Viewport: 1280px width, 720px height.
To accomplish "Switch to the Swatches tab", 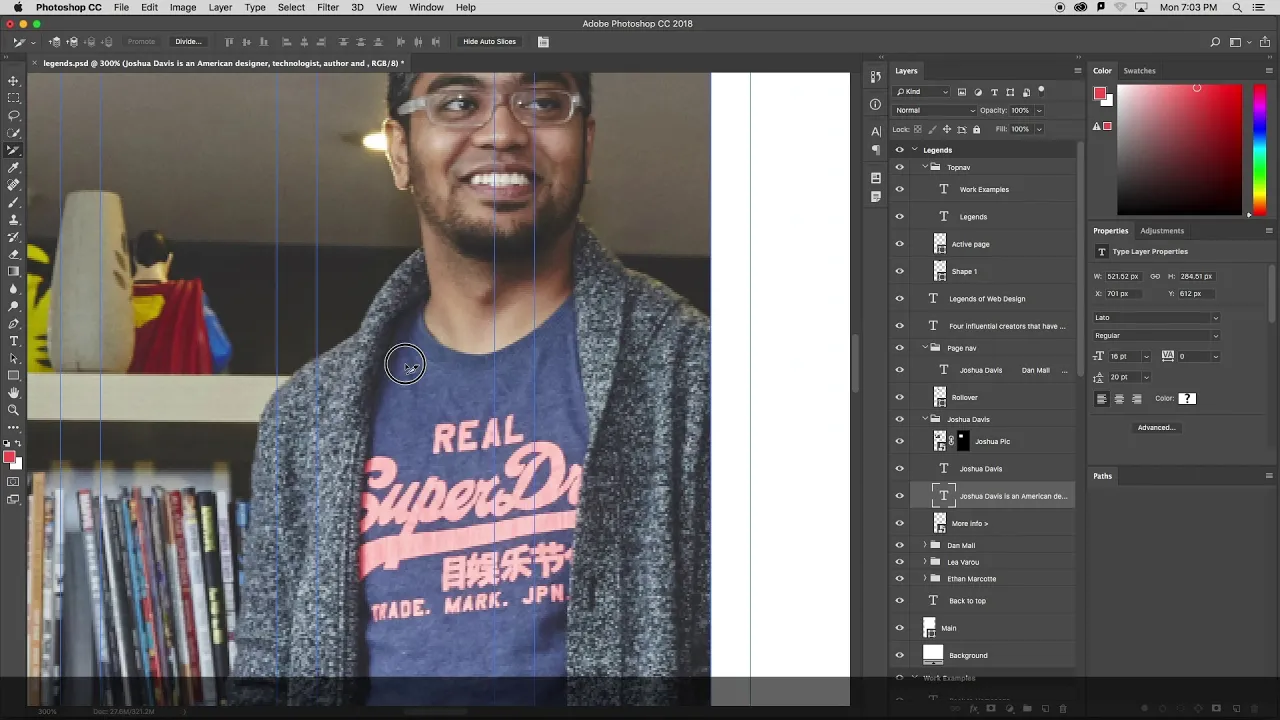I will pos(1139,71).
